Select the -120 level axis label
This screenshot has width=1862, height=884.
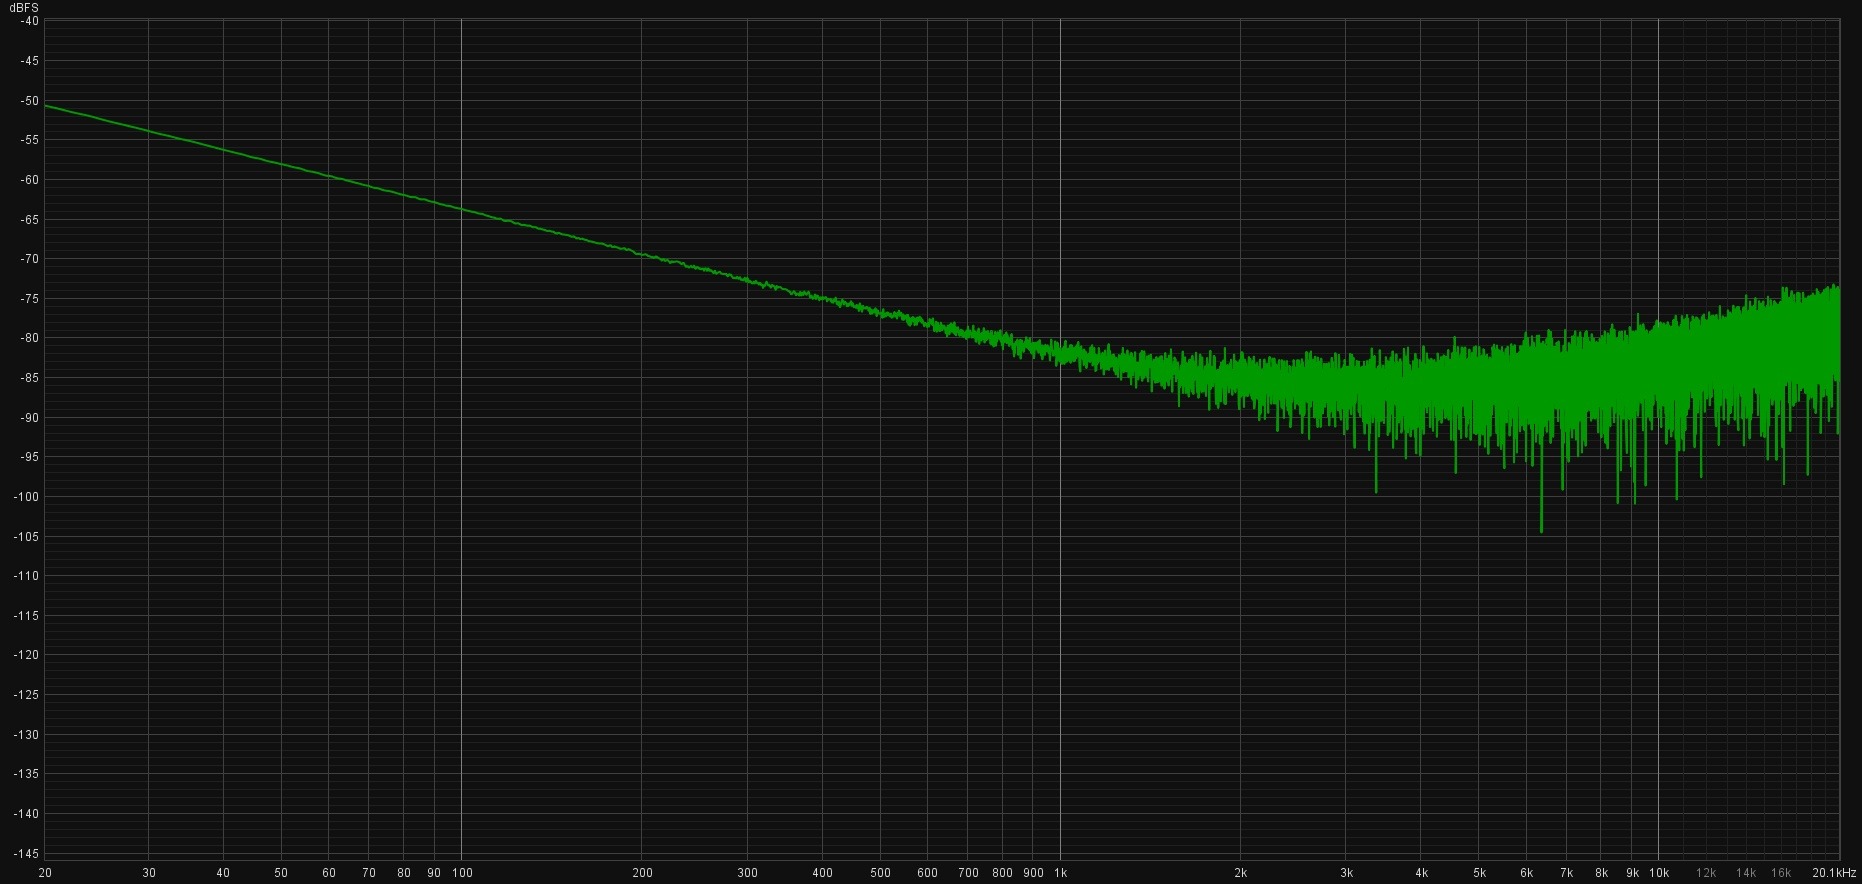point(26,655)
